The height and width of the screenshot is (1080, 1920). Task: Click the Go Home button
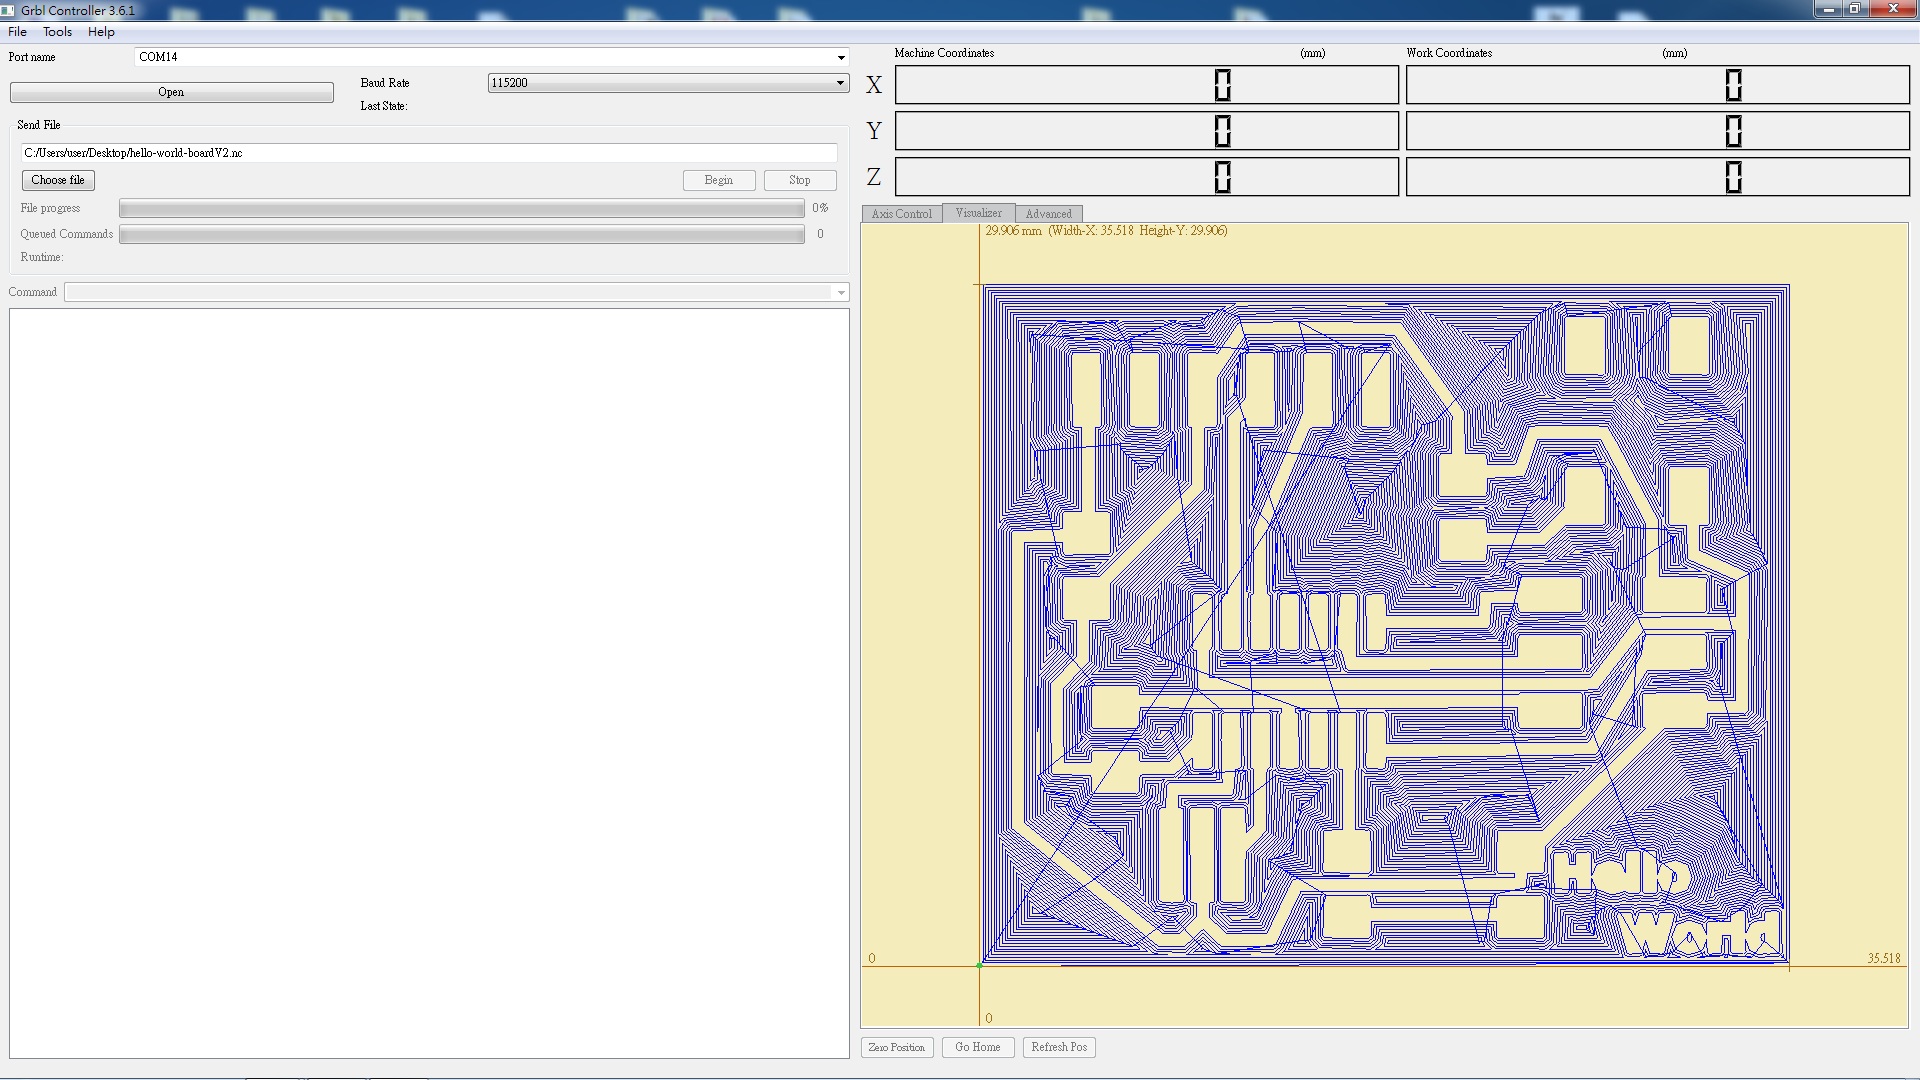[978, 1046]
